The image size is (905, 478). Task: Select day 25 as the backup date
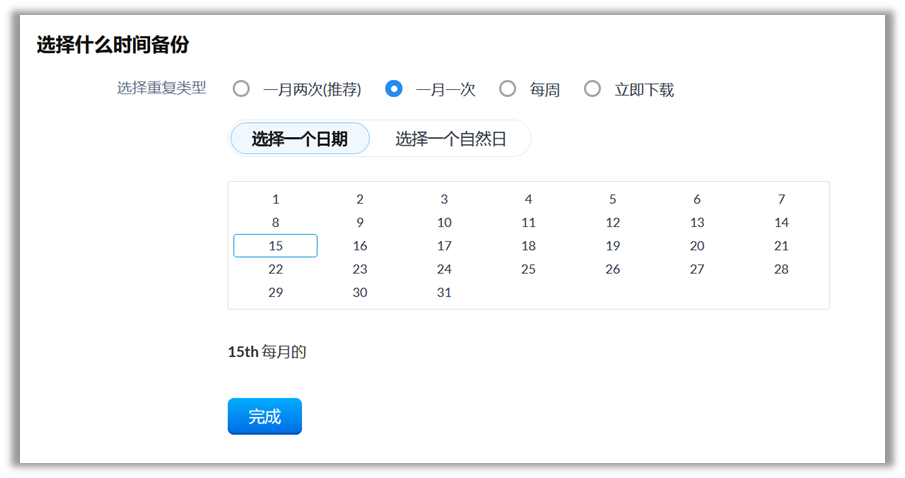[x=528, y=269]
